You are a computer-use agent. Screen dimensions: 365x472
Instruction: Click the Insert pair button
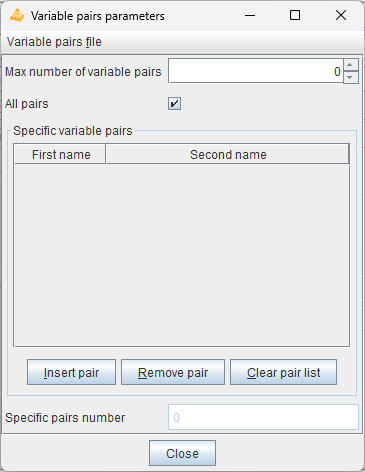click(71, 372)
